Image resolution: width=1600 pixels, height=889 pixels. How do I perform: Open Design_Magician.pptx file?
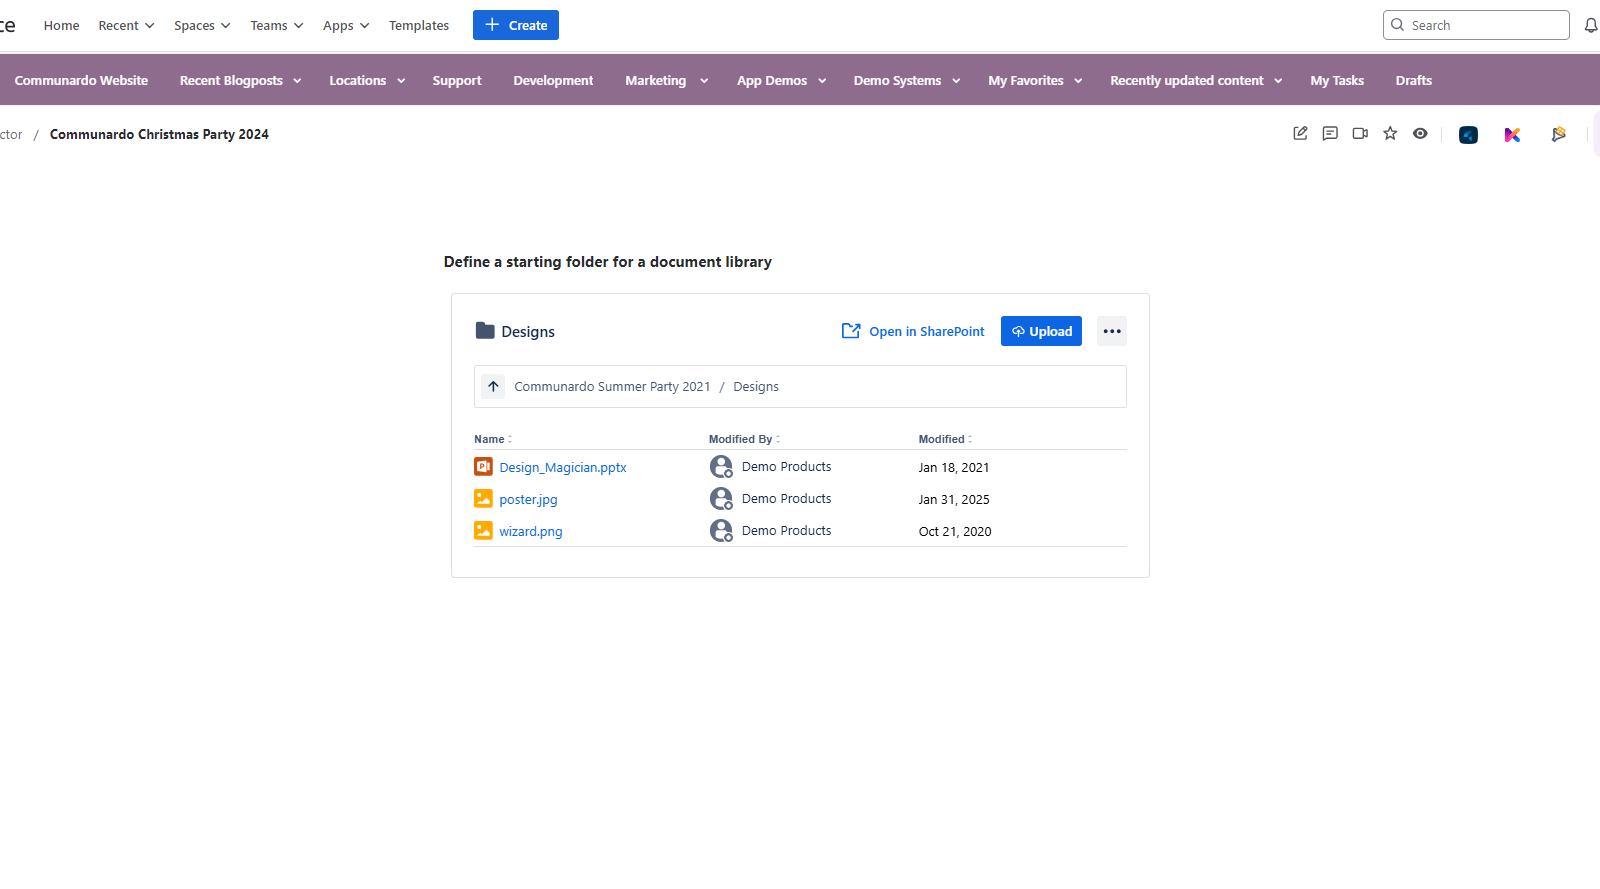pos(563,467)
